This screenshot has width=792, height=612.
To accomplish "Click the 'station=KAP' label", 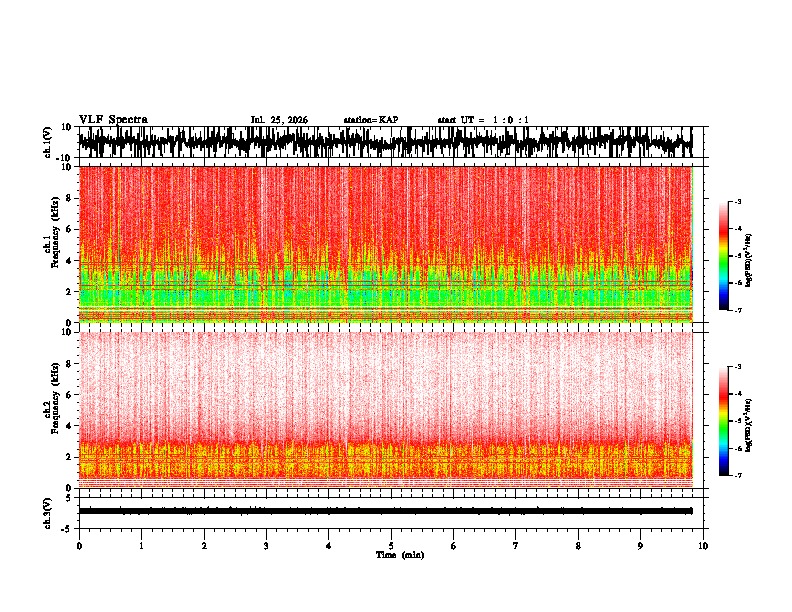I will coord(371,120).
